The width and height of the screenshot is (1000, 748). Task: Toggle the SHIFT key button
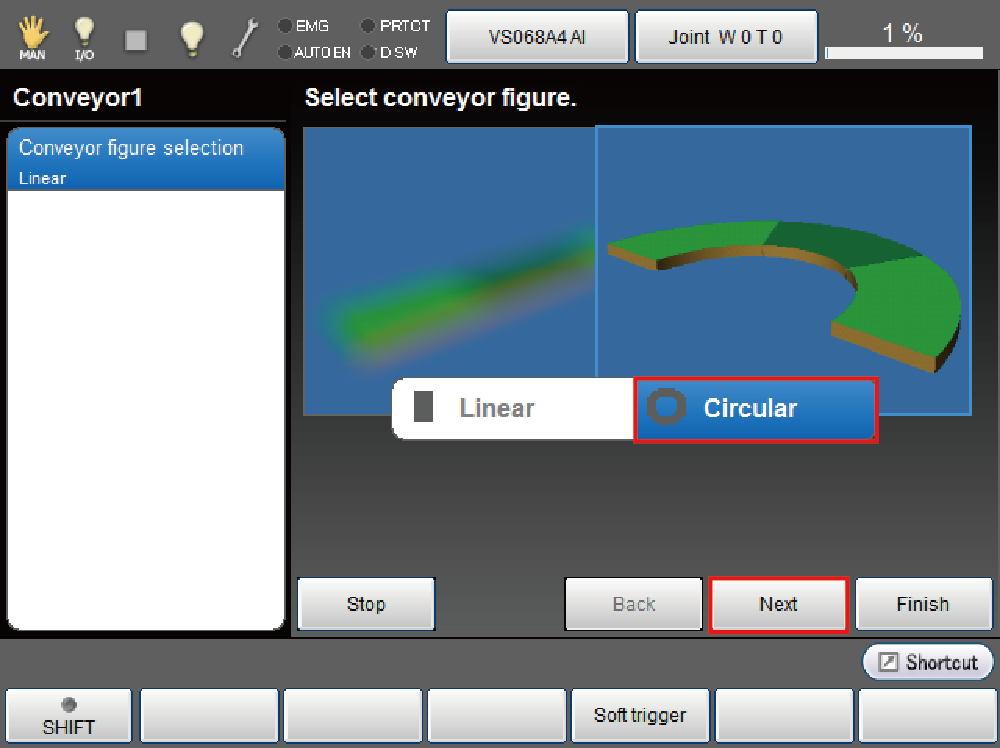(68, 716)
